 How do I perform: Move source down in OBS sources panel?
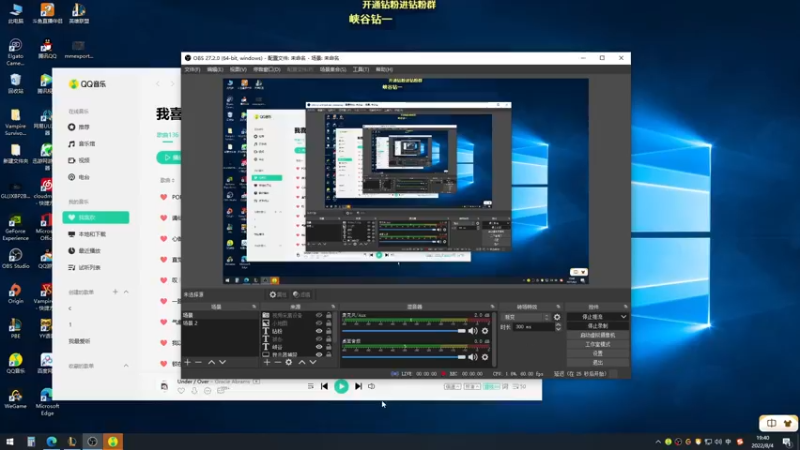pyautogui.click(x=313, y=362)
